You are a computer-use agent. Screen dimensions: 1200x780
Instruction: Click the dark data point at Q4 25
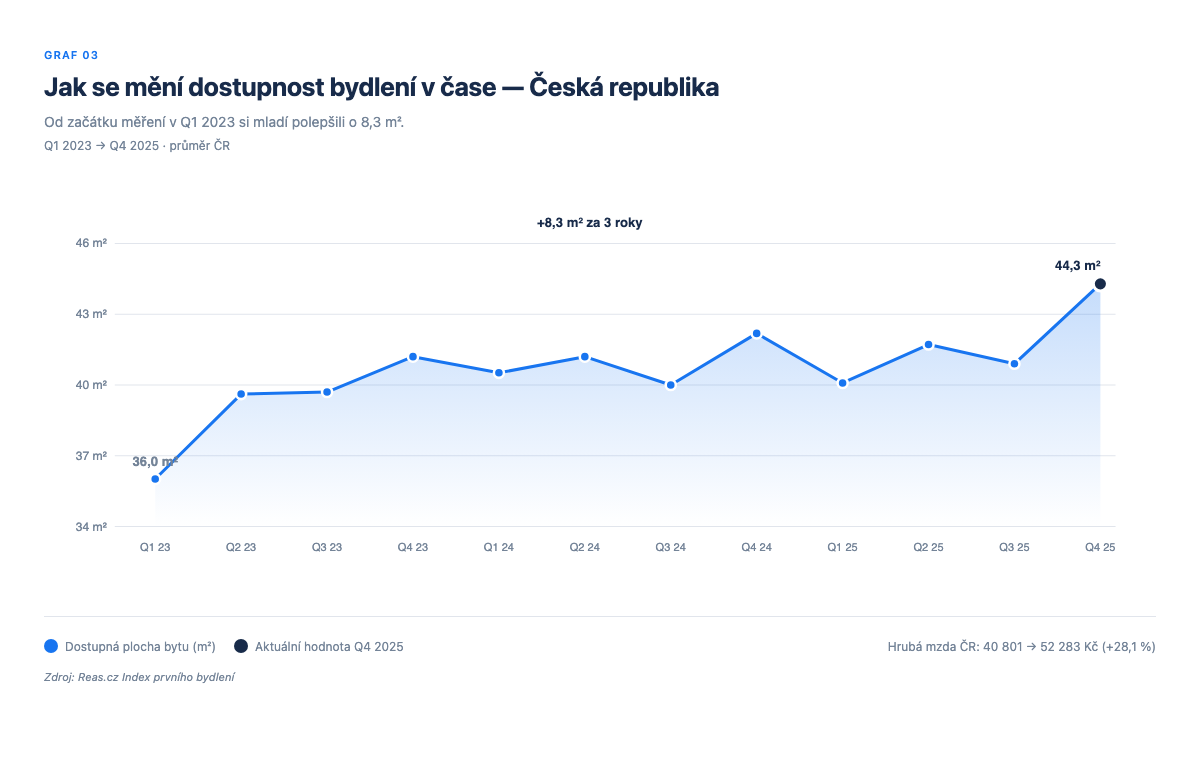coord(1098,284)
